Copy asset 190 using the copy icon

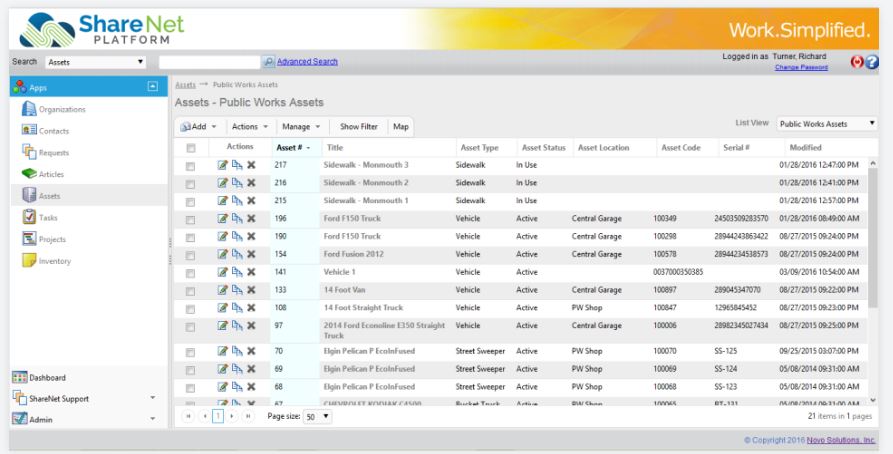point(237,236)
